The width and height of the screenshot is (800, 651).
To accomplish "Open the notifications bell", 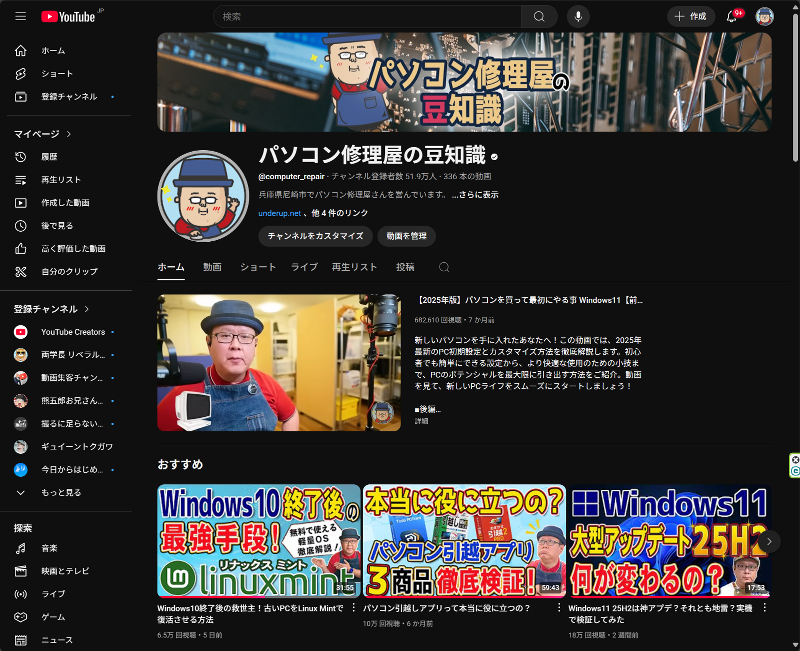I will 731,16.
